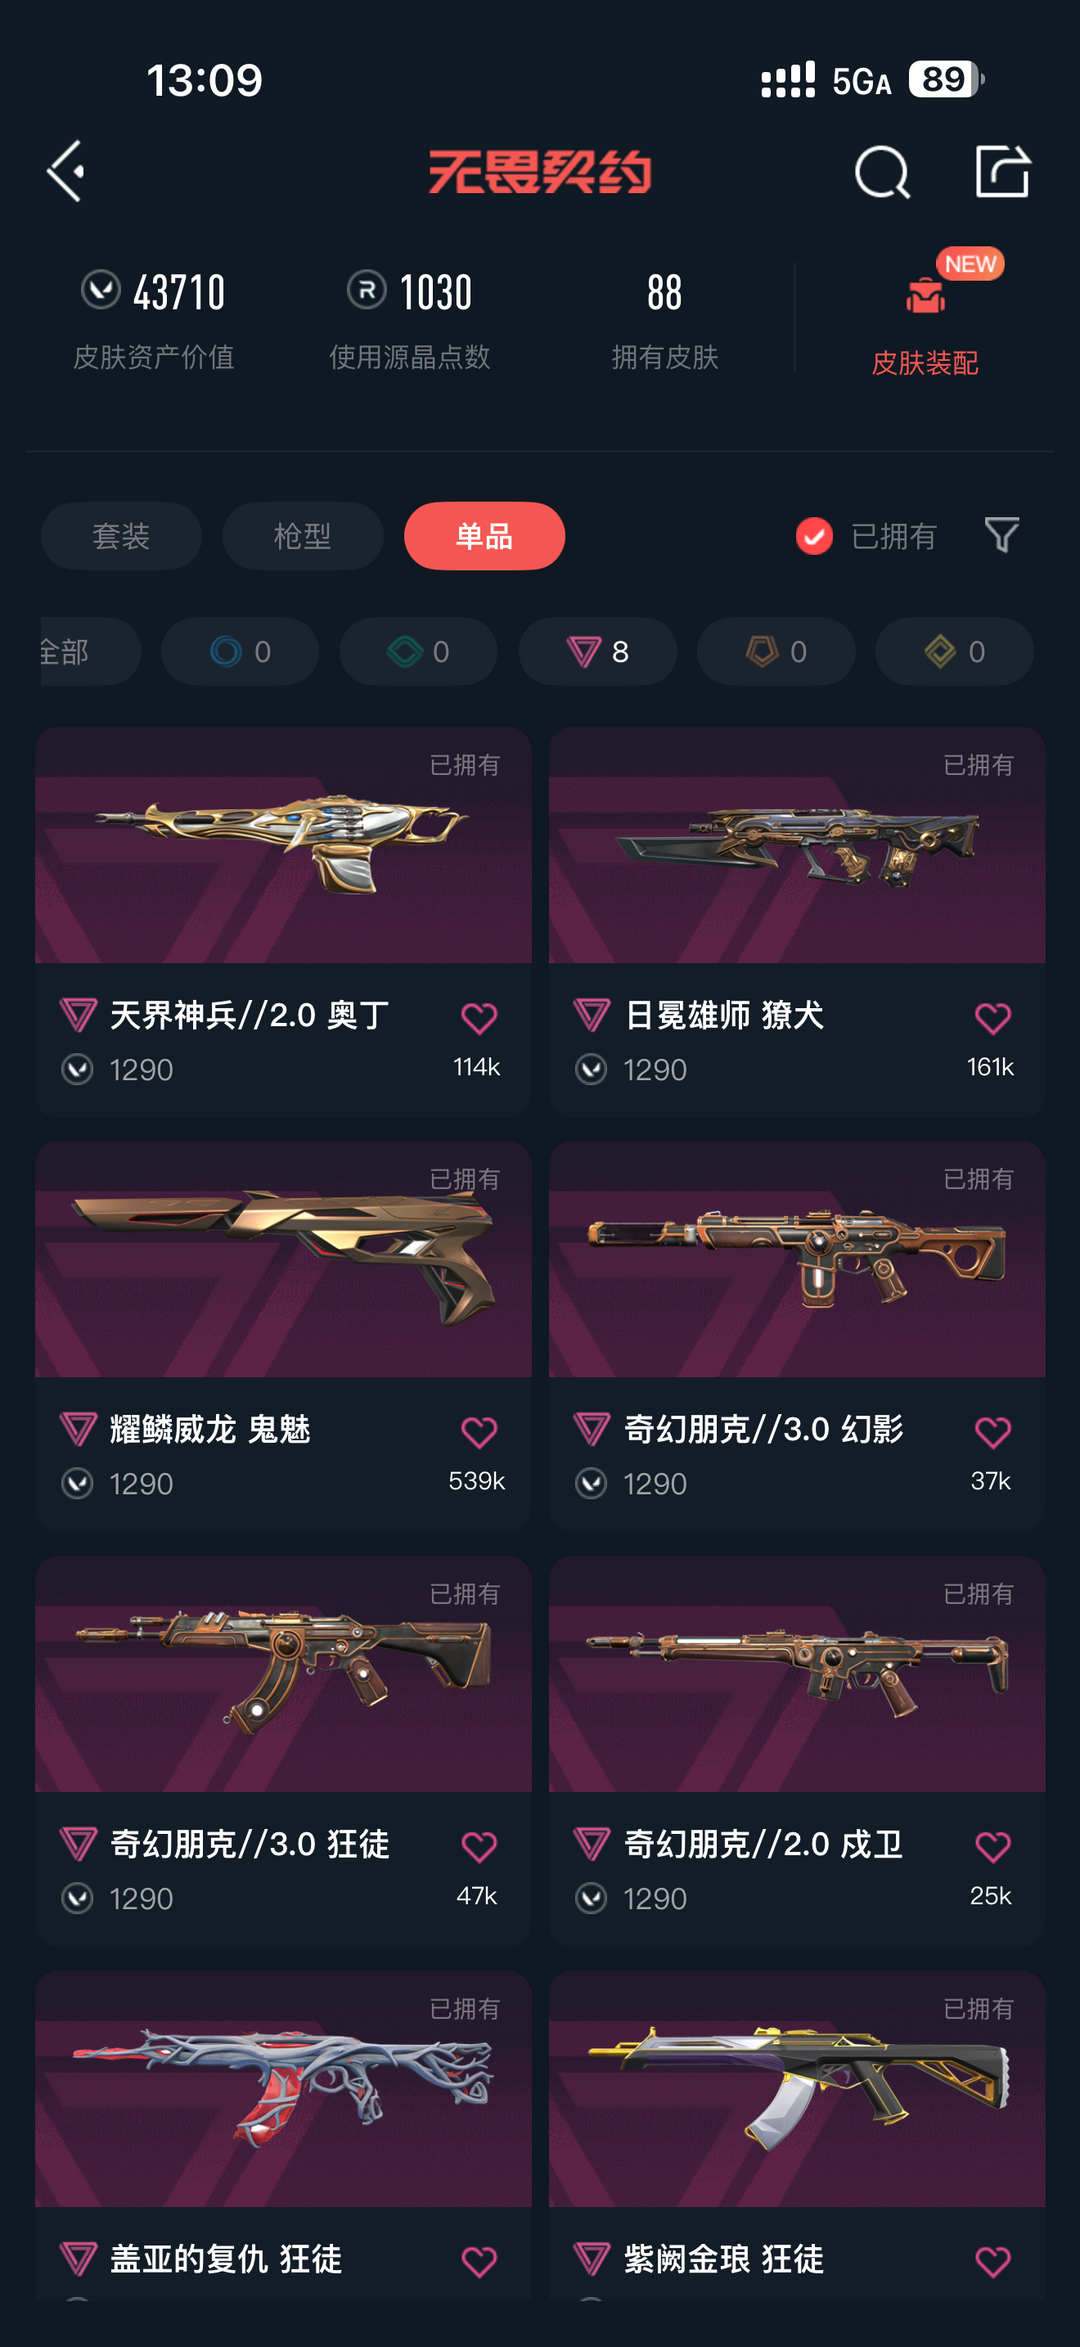Select the 单品 tab button

[484, 536]
